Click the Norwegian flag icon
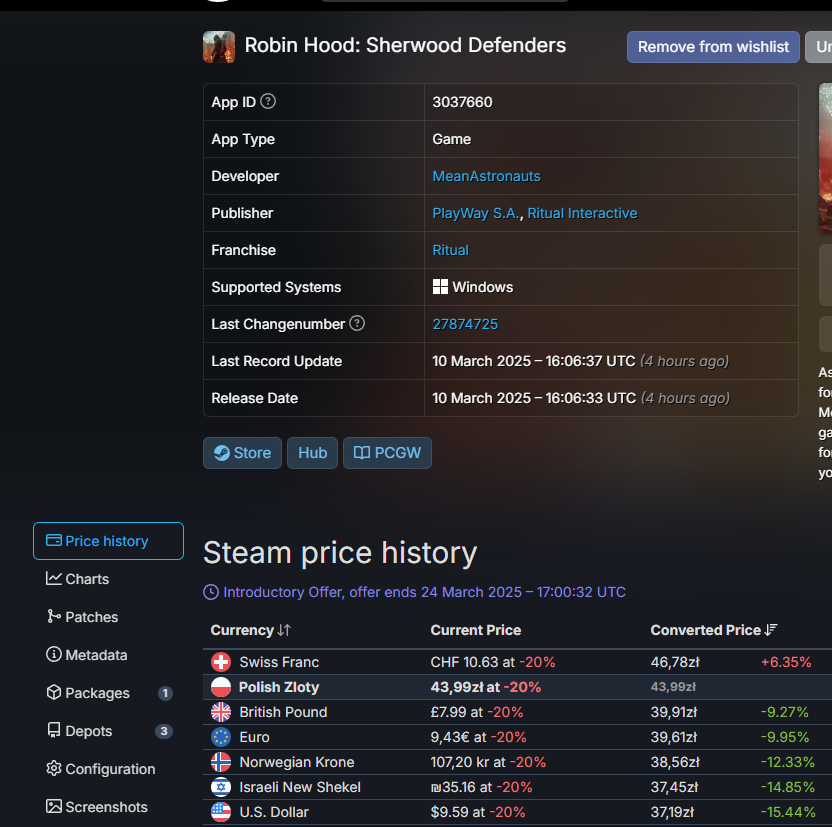832x827 pixels. [x=221, y=762]
